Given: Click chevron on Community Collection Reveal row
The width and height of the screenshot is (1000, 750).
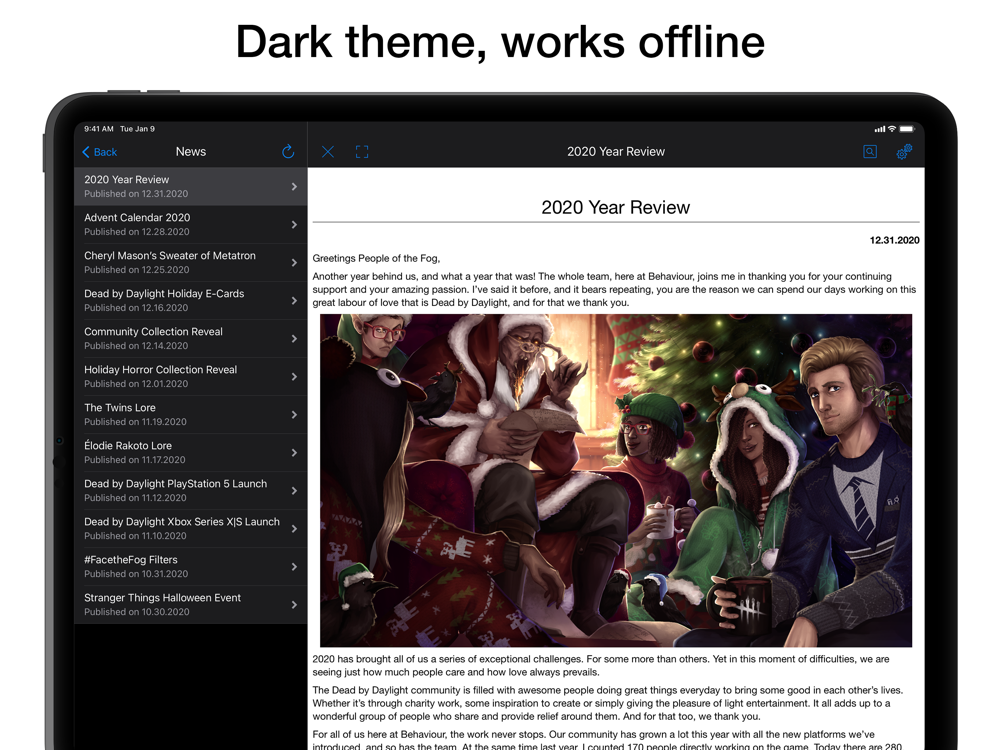Looking at the screenshot, I should coord(294,339).
